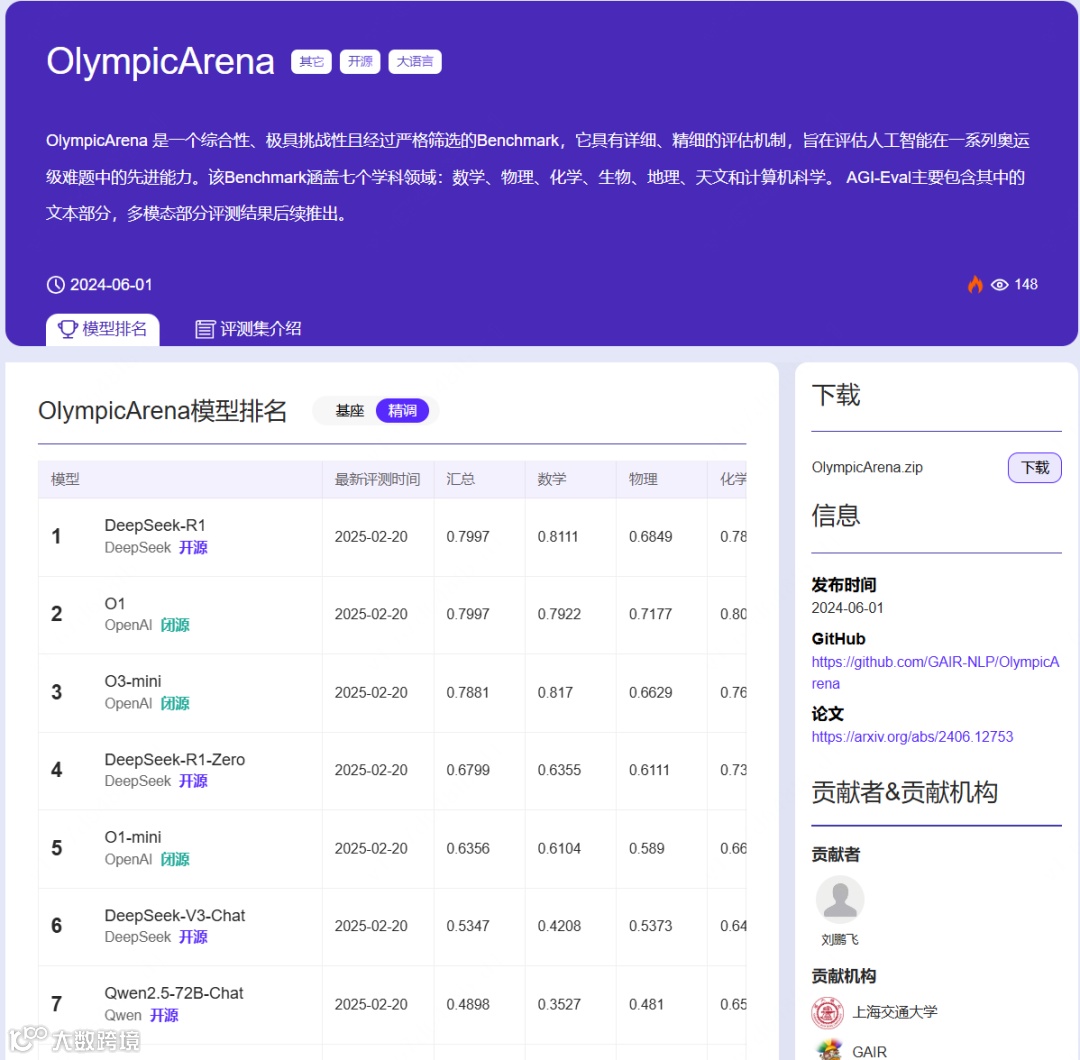
Task: Click the 开源 label under DeepSeek-R1
Action: coord(194,548)
